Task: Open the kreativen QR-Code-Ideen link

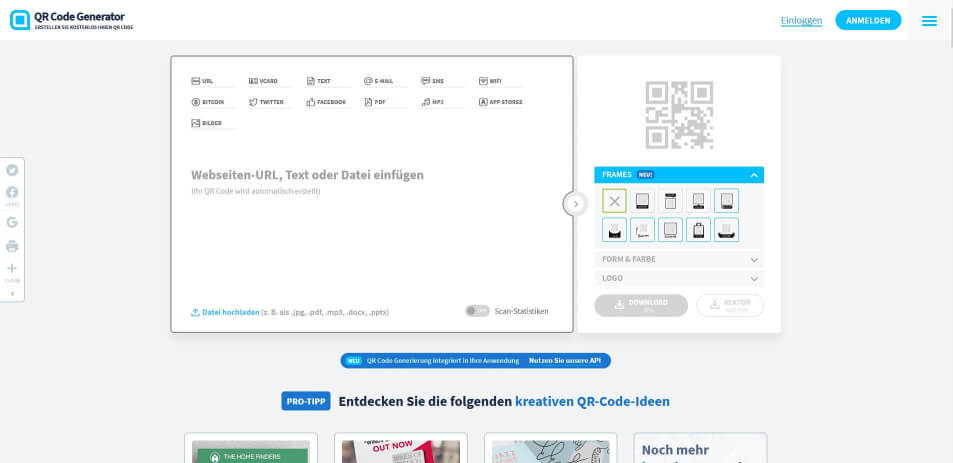Action: click(x=592, y=402)
